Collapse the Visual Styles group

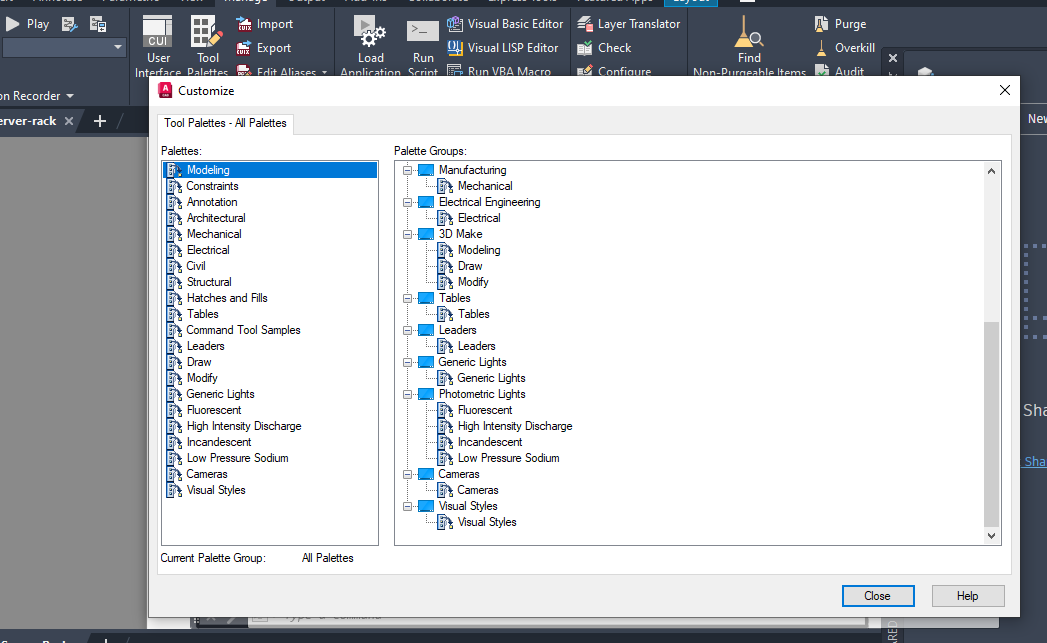point(407,507)
